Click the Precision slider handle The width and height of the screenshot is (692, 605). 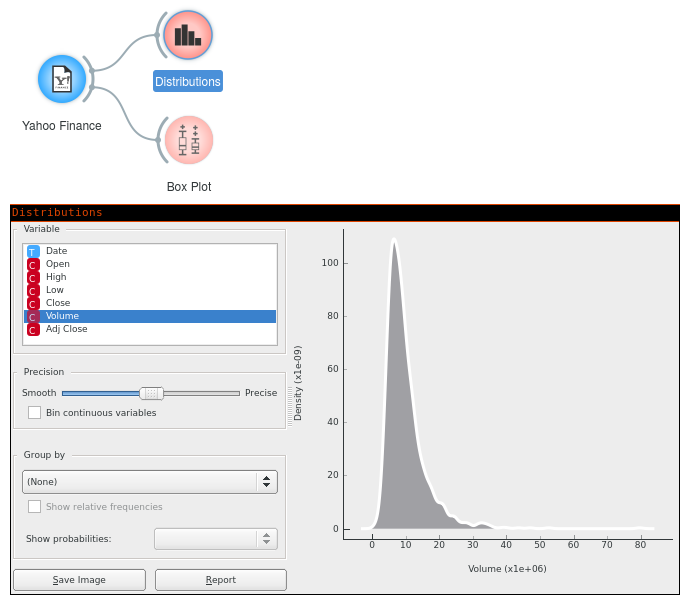(151, 393)
